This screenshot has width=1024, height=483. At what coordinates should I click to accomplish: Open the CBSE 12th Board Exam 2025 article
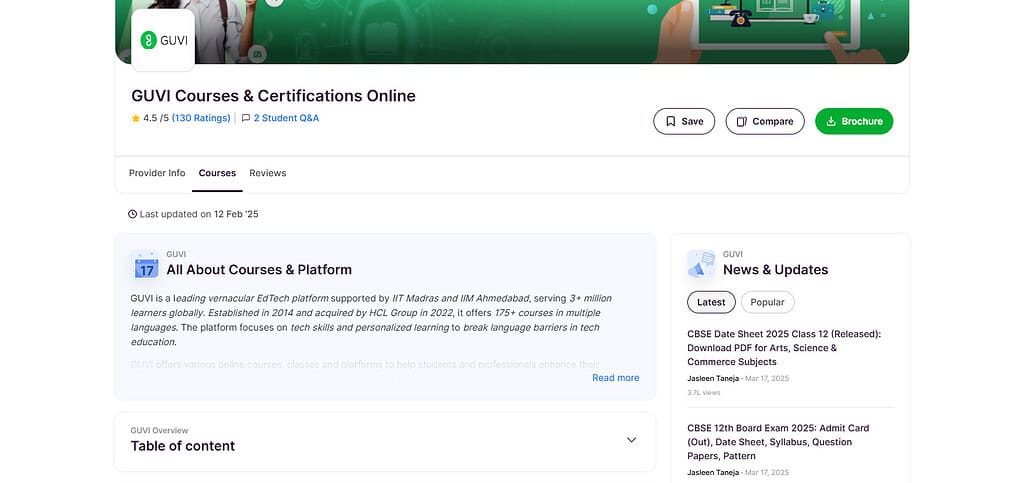coord(778,442)
